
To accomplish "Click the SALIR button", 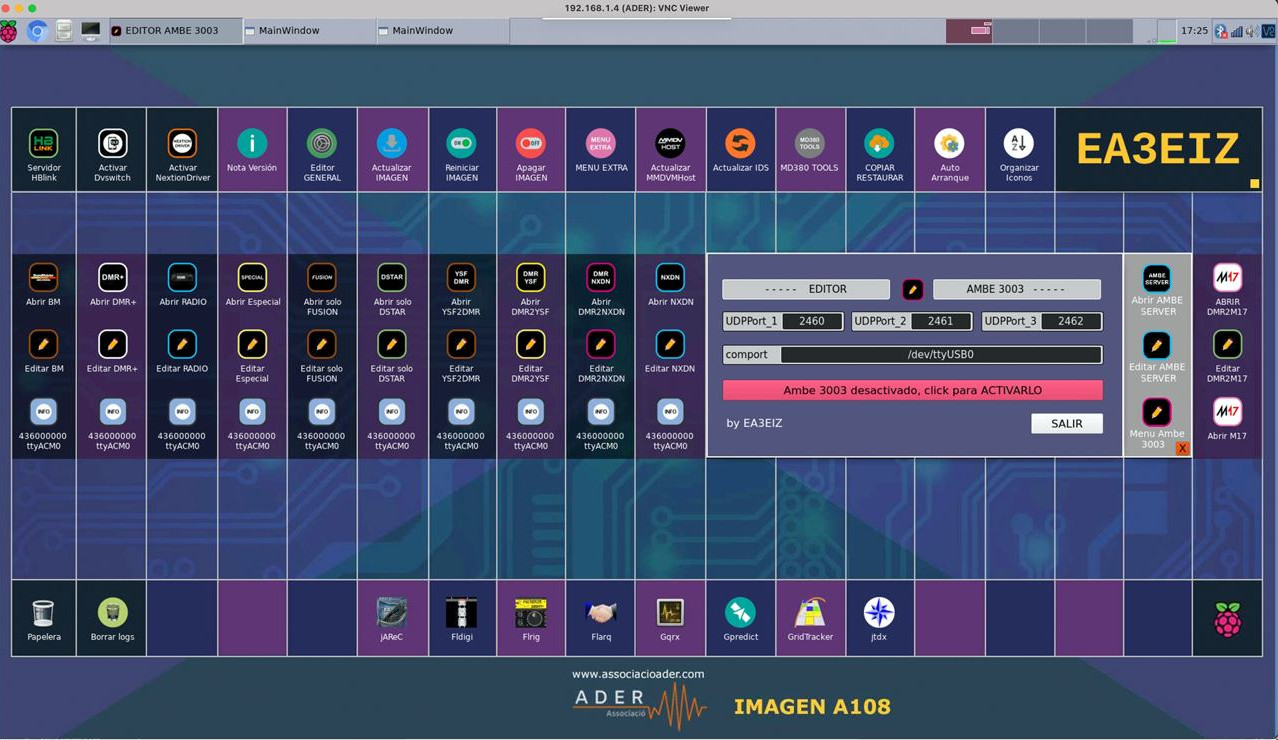I will tap(1066, 423).
